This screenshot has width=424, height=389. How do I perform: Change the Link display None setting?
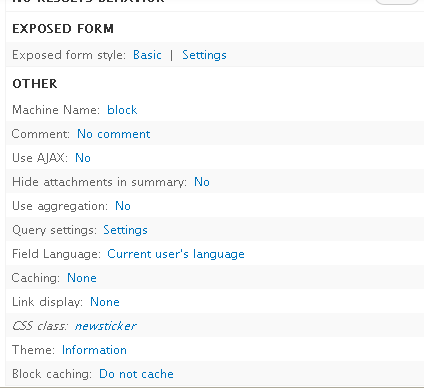pos(105,302)
